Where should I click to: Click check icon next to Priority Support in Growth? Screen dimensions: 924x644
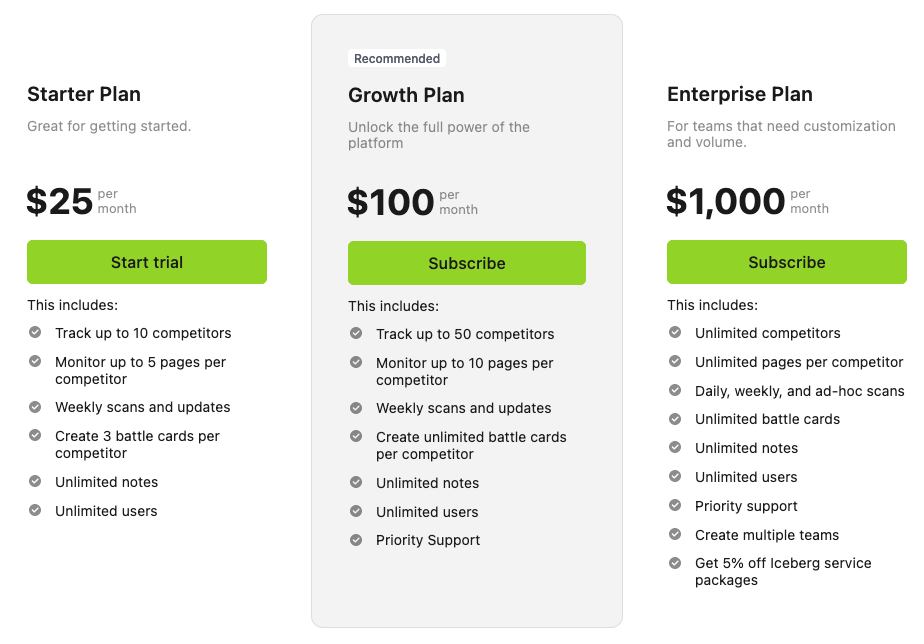(x=356, y=540)
